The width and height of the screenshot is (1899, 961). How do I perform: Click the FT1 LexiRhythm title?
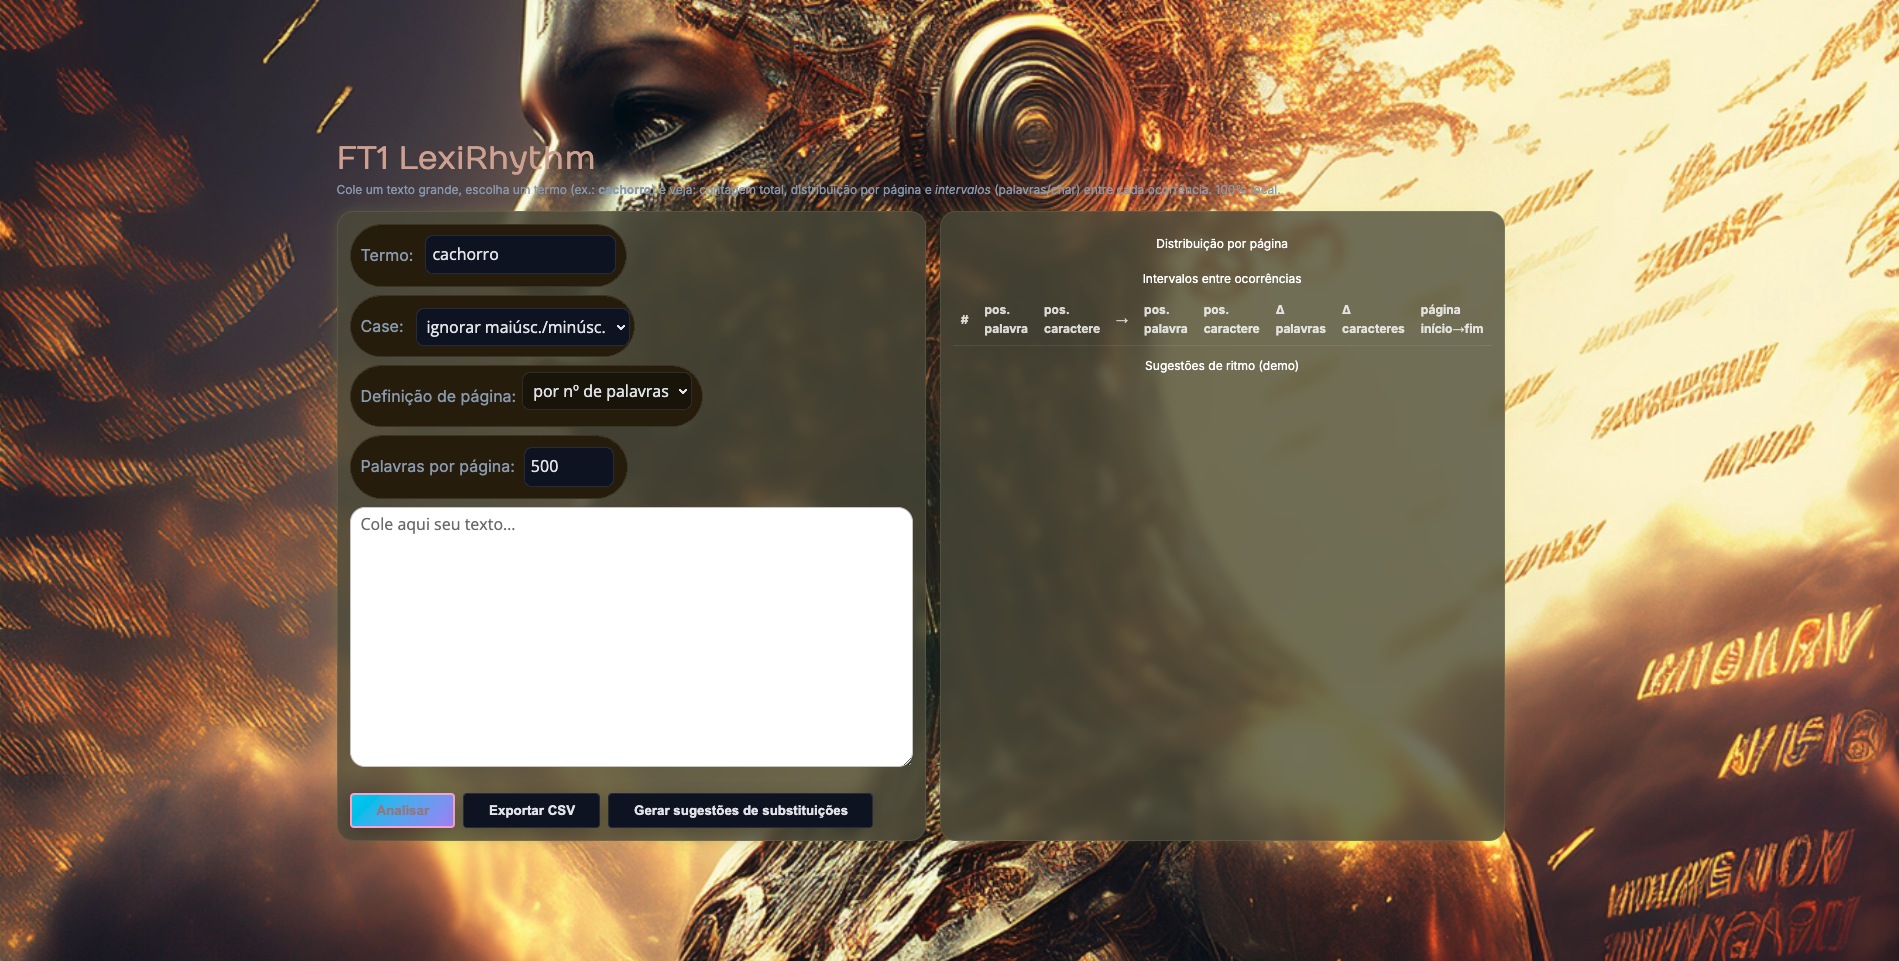pos(465,158)
